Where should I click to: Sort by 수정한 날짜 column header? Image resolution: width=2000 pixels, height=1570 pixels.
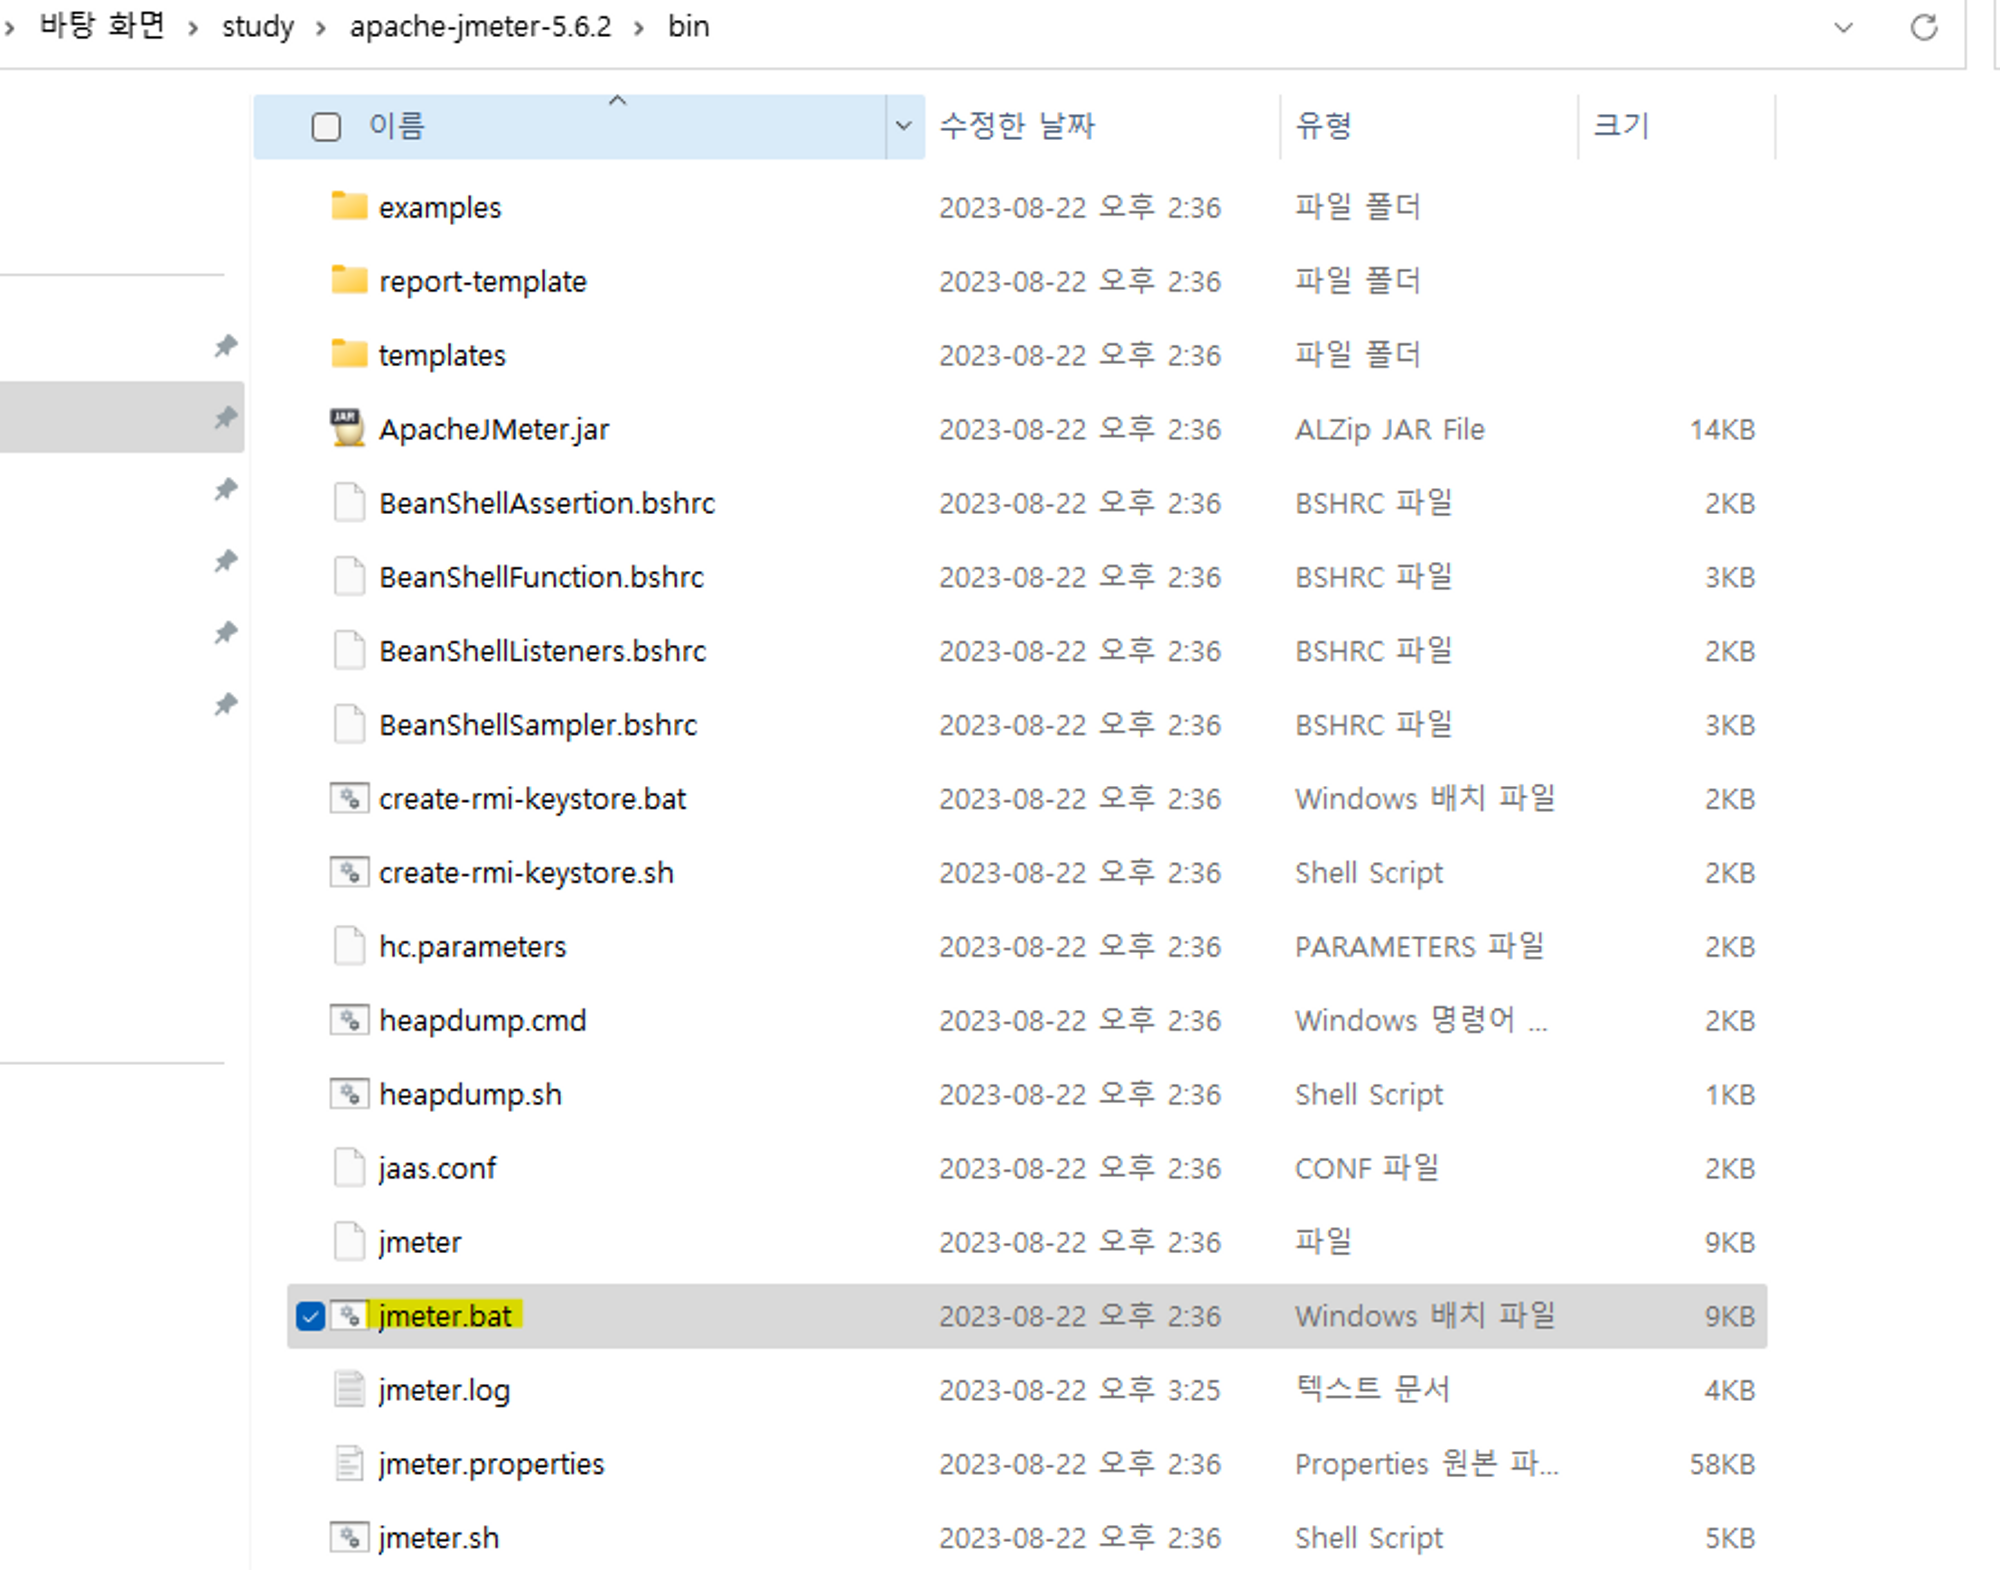pos(1017,126)
